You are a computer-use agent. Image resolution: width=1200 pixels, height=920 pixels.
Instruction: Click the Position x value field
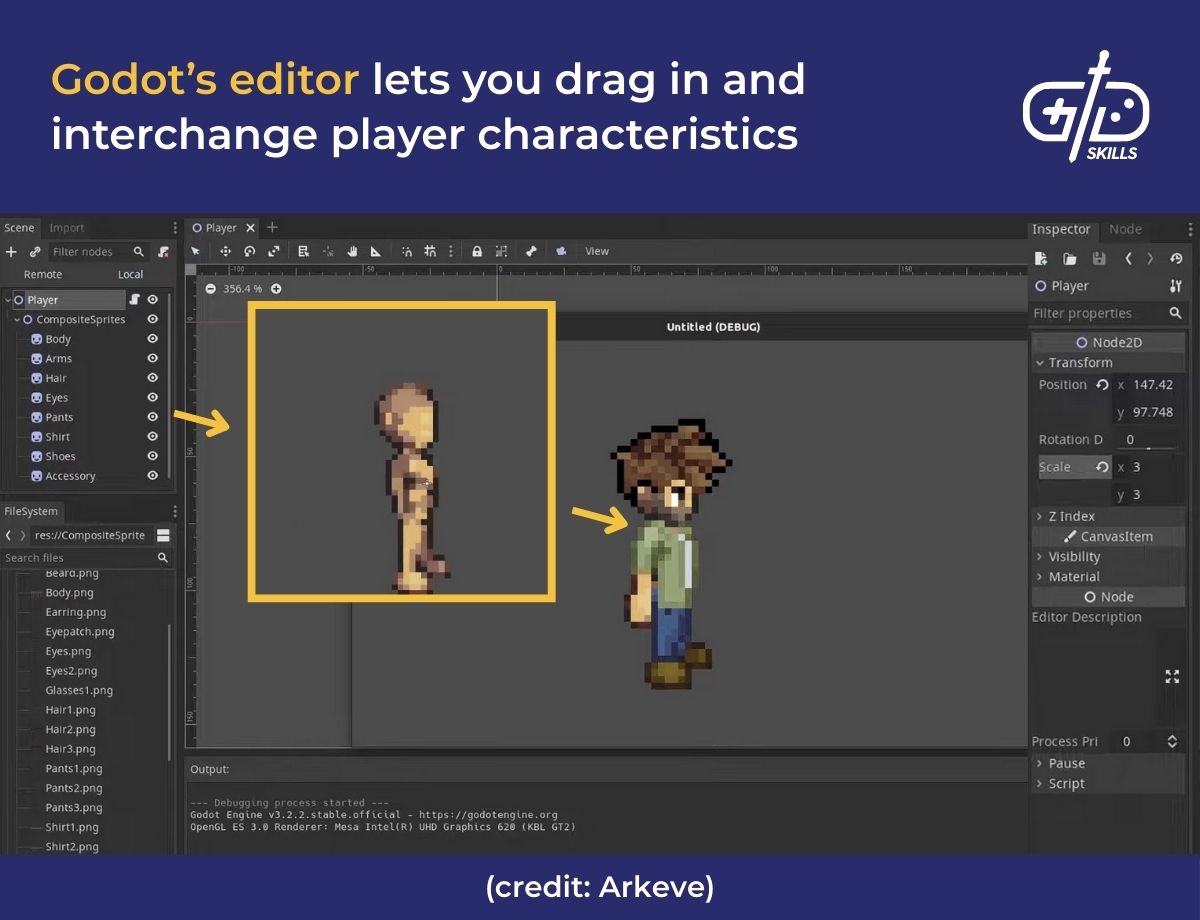(x=1150, y=385)
